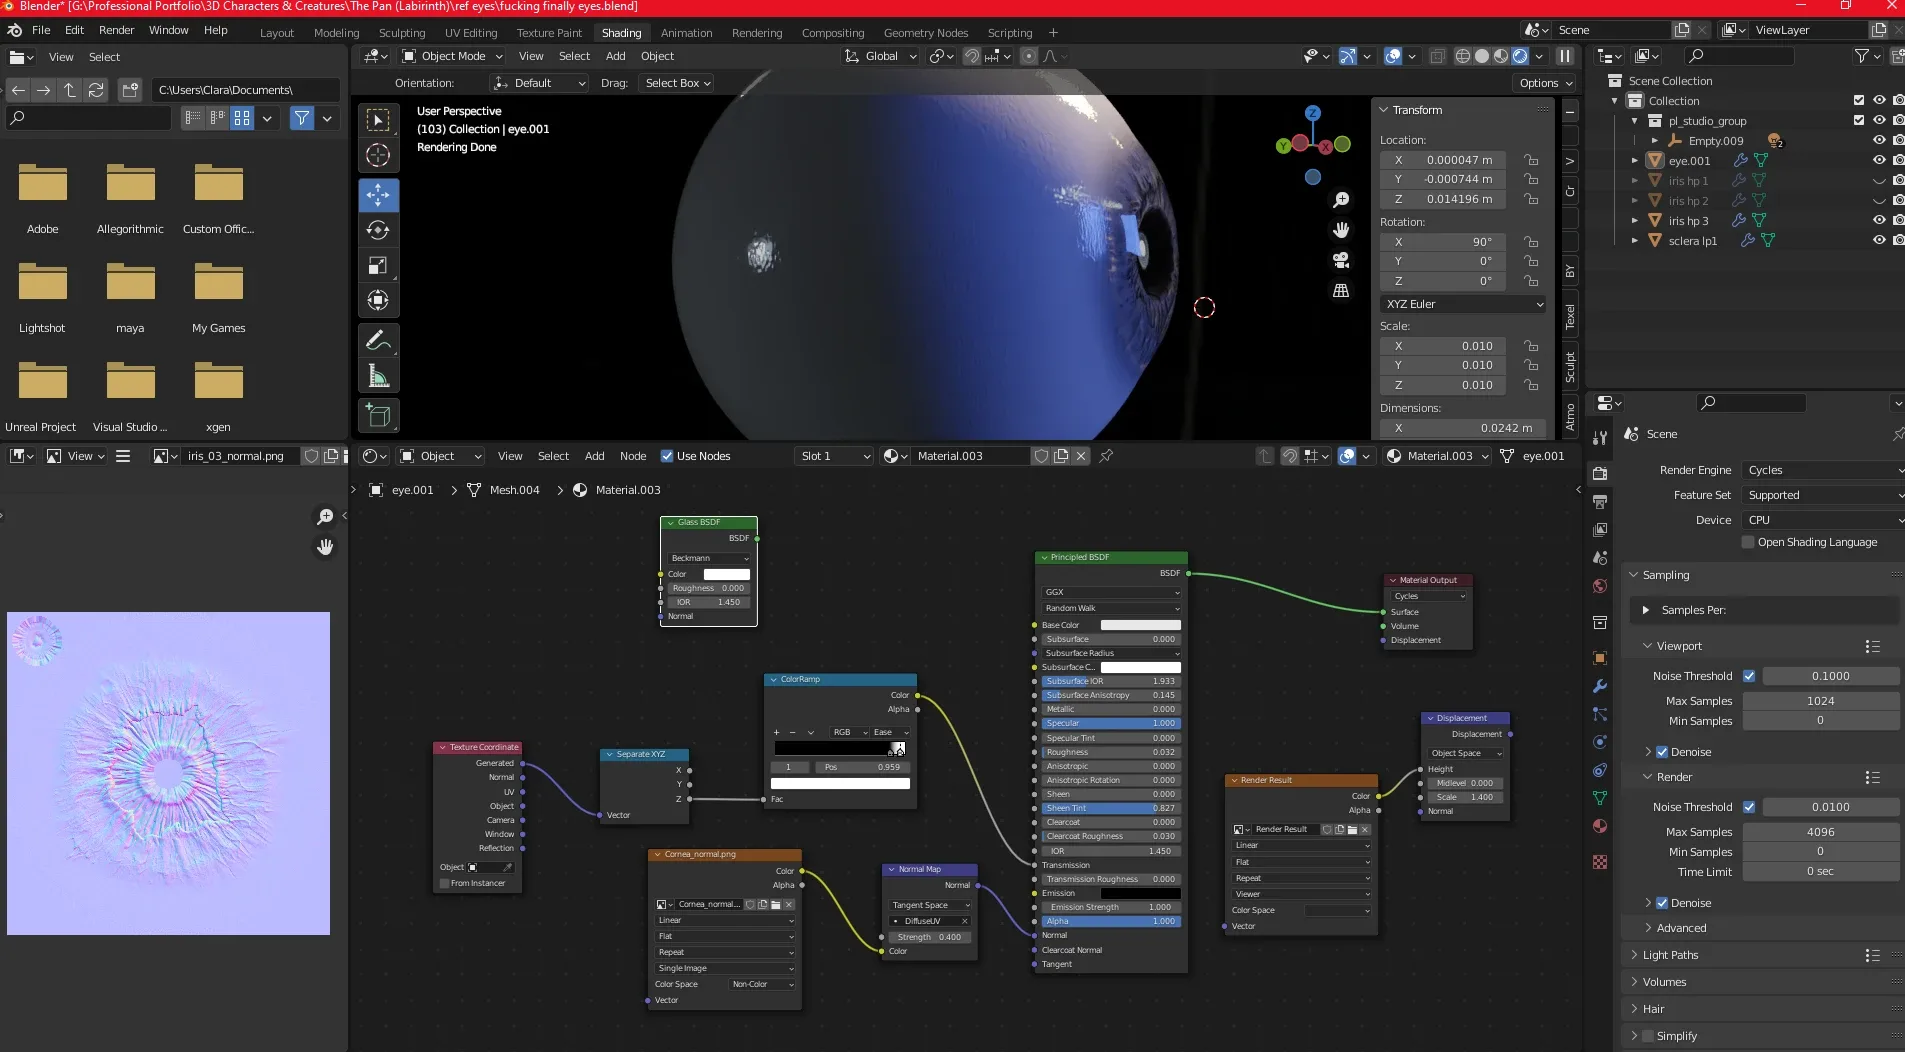This screenshot has width=1905, height=1052.
Task: Enable Open Shading Language checkbox
Action: (1748, 542)
